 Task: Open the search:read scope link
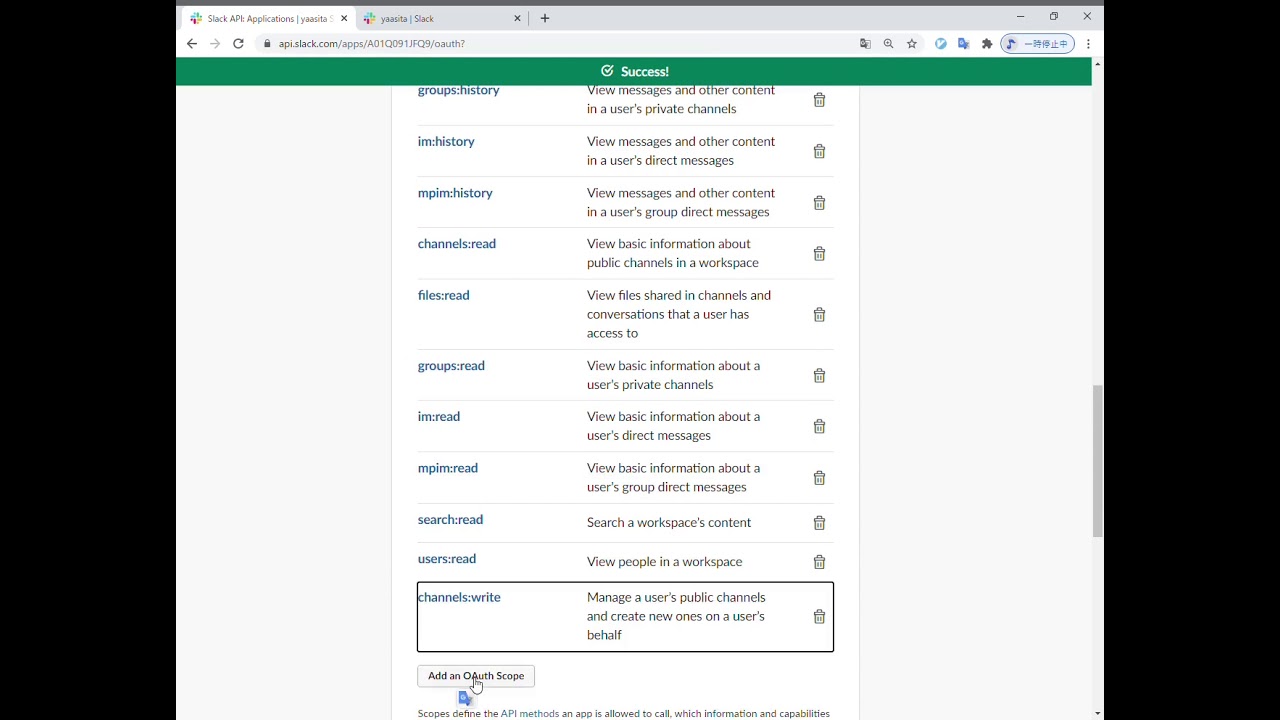[x=450, y=520]
